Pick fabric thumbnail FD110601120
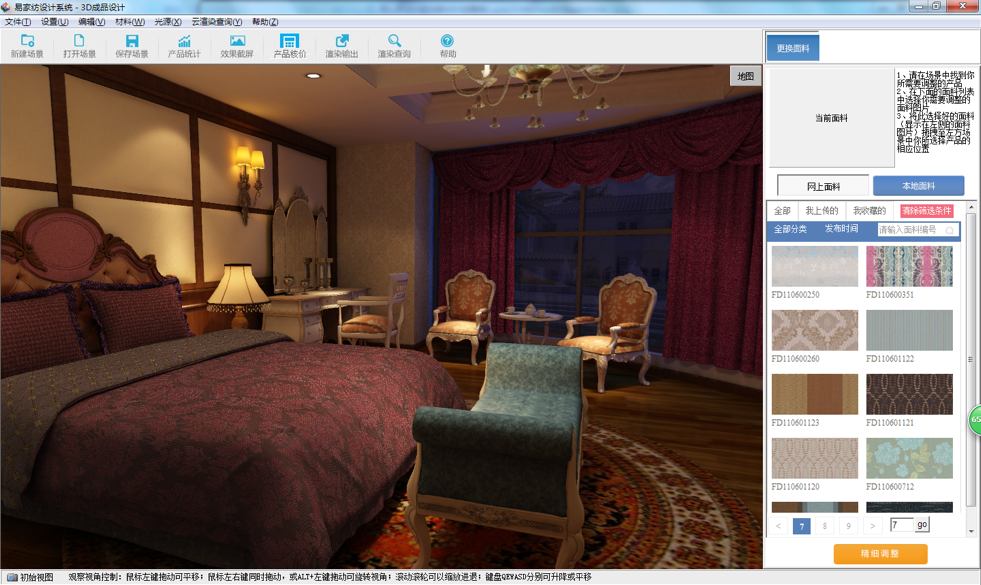Viewport: 981px width, 585px height. tap(815, 458)
